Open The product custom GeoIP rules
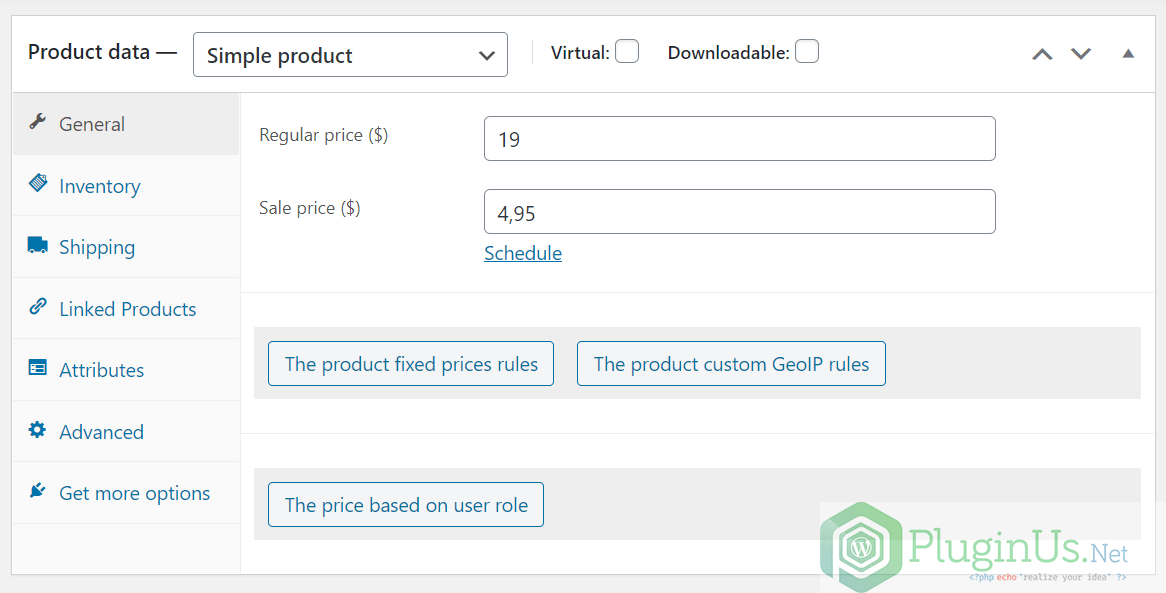Viewport: 1166px width, 593px height. (731, 364)
